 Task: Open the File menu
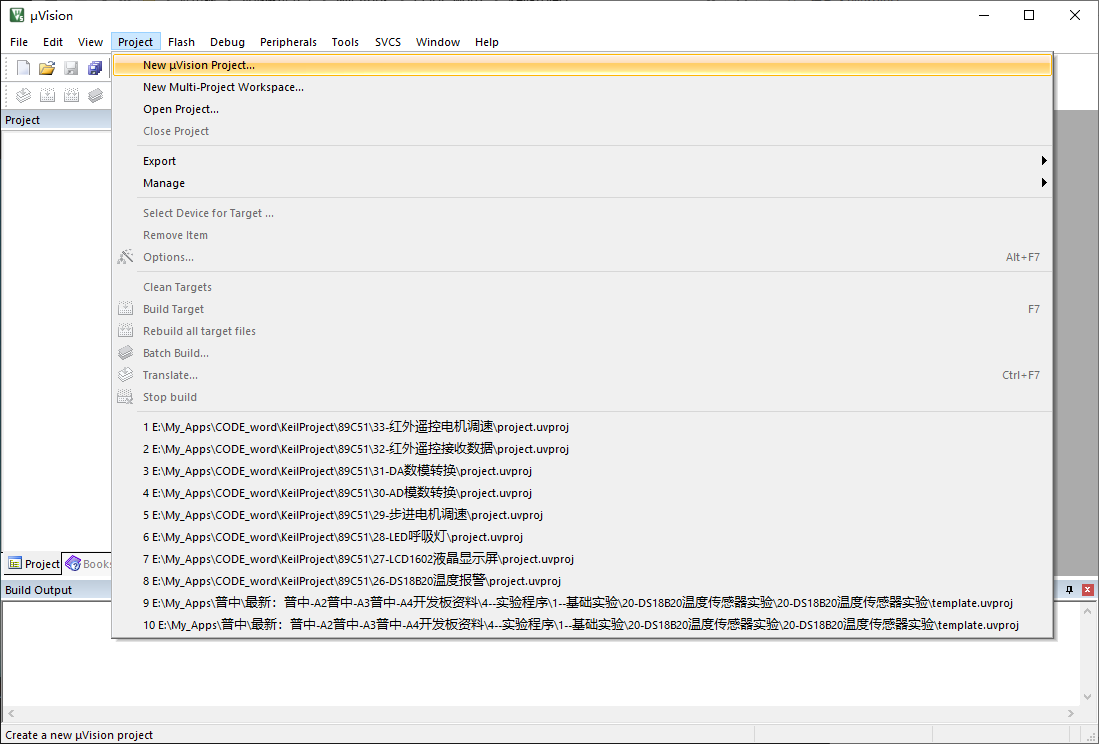coord(19,42)
